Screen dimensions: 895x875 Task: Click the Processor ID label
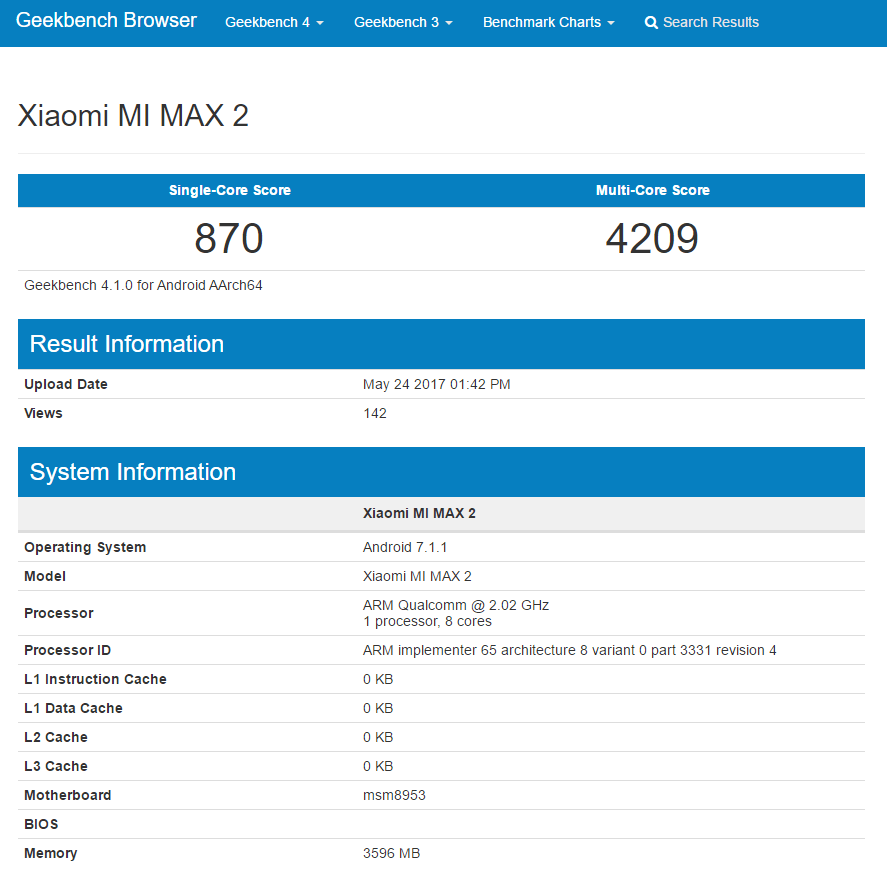tap(67, 650)
